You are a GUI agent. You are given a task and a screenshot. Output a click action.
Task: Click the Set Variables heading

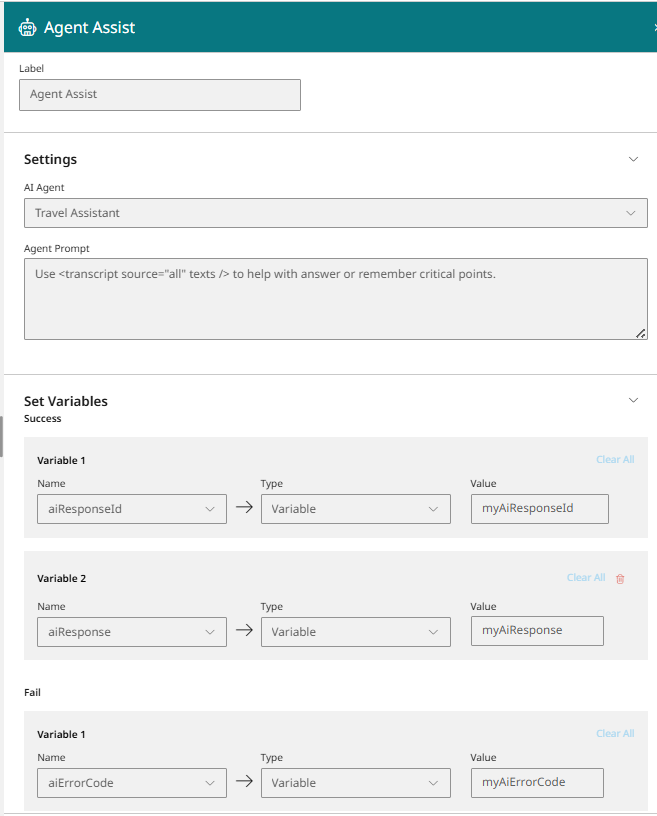[66, 401]
